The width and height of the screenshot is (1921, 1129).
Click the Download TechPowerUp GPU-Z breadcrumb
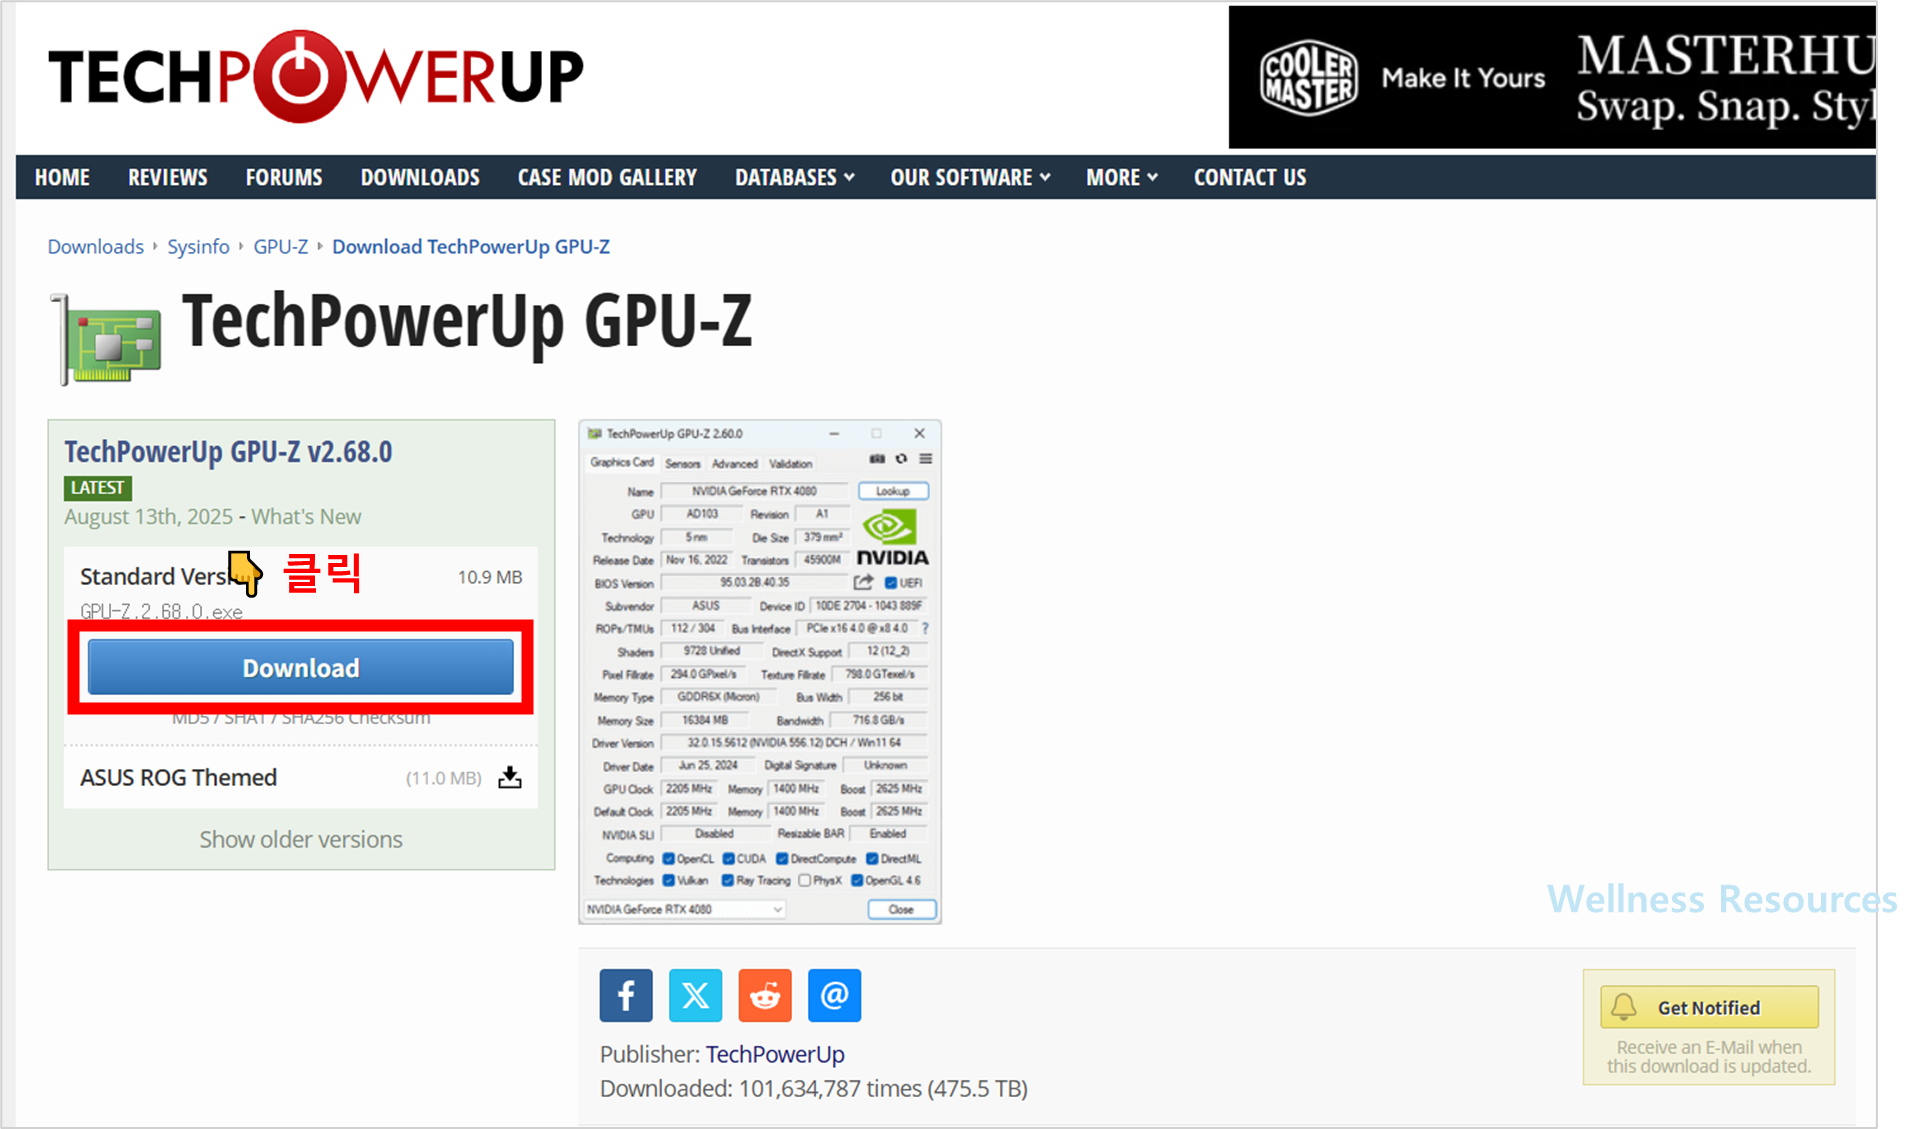[x=471, y=247]
